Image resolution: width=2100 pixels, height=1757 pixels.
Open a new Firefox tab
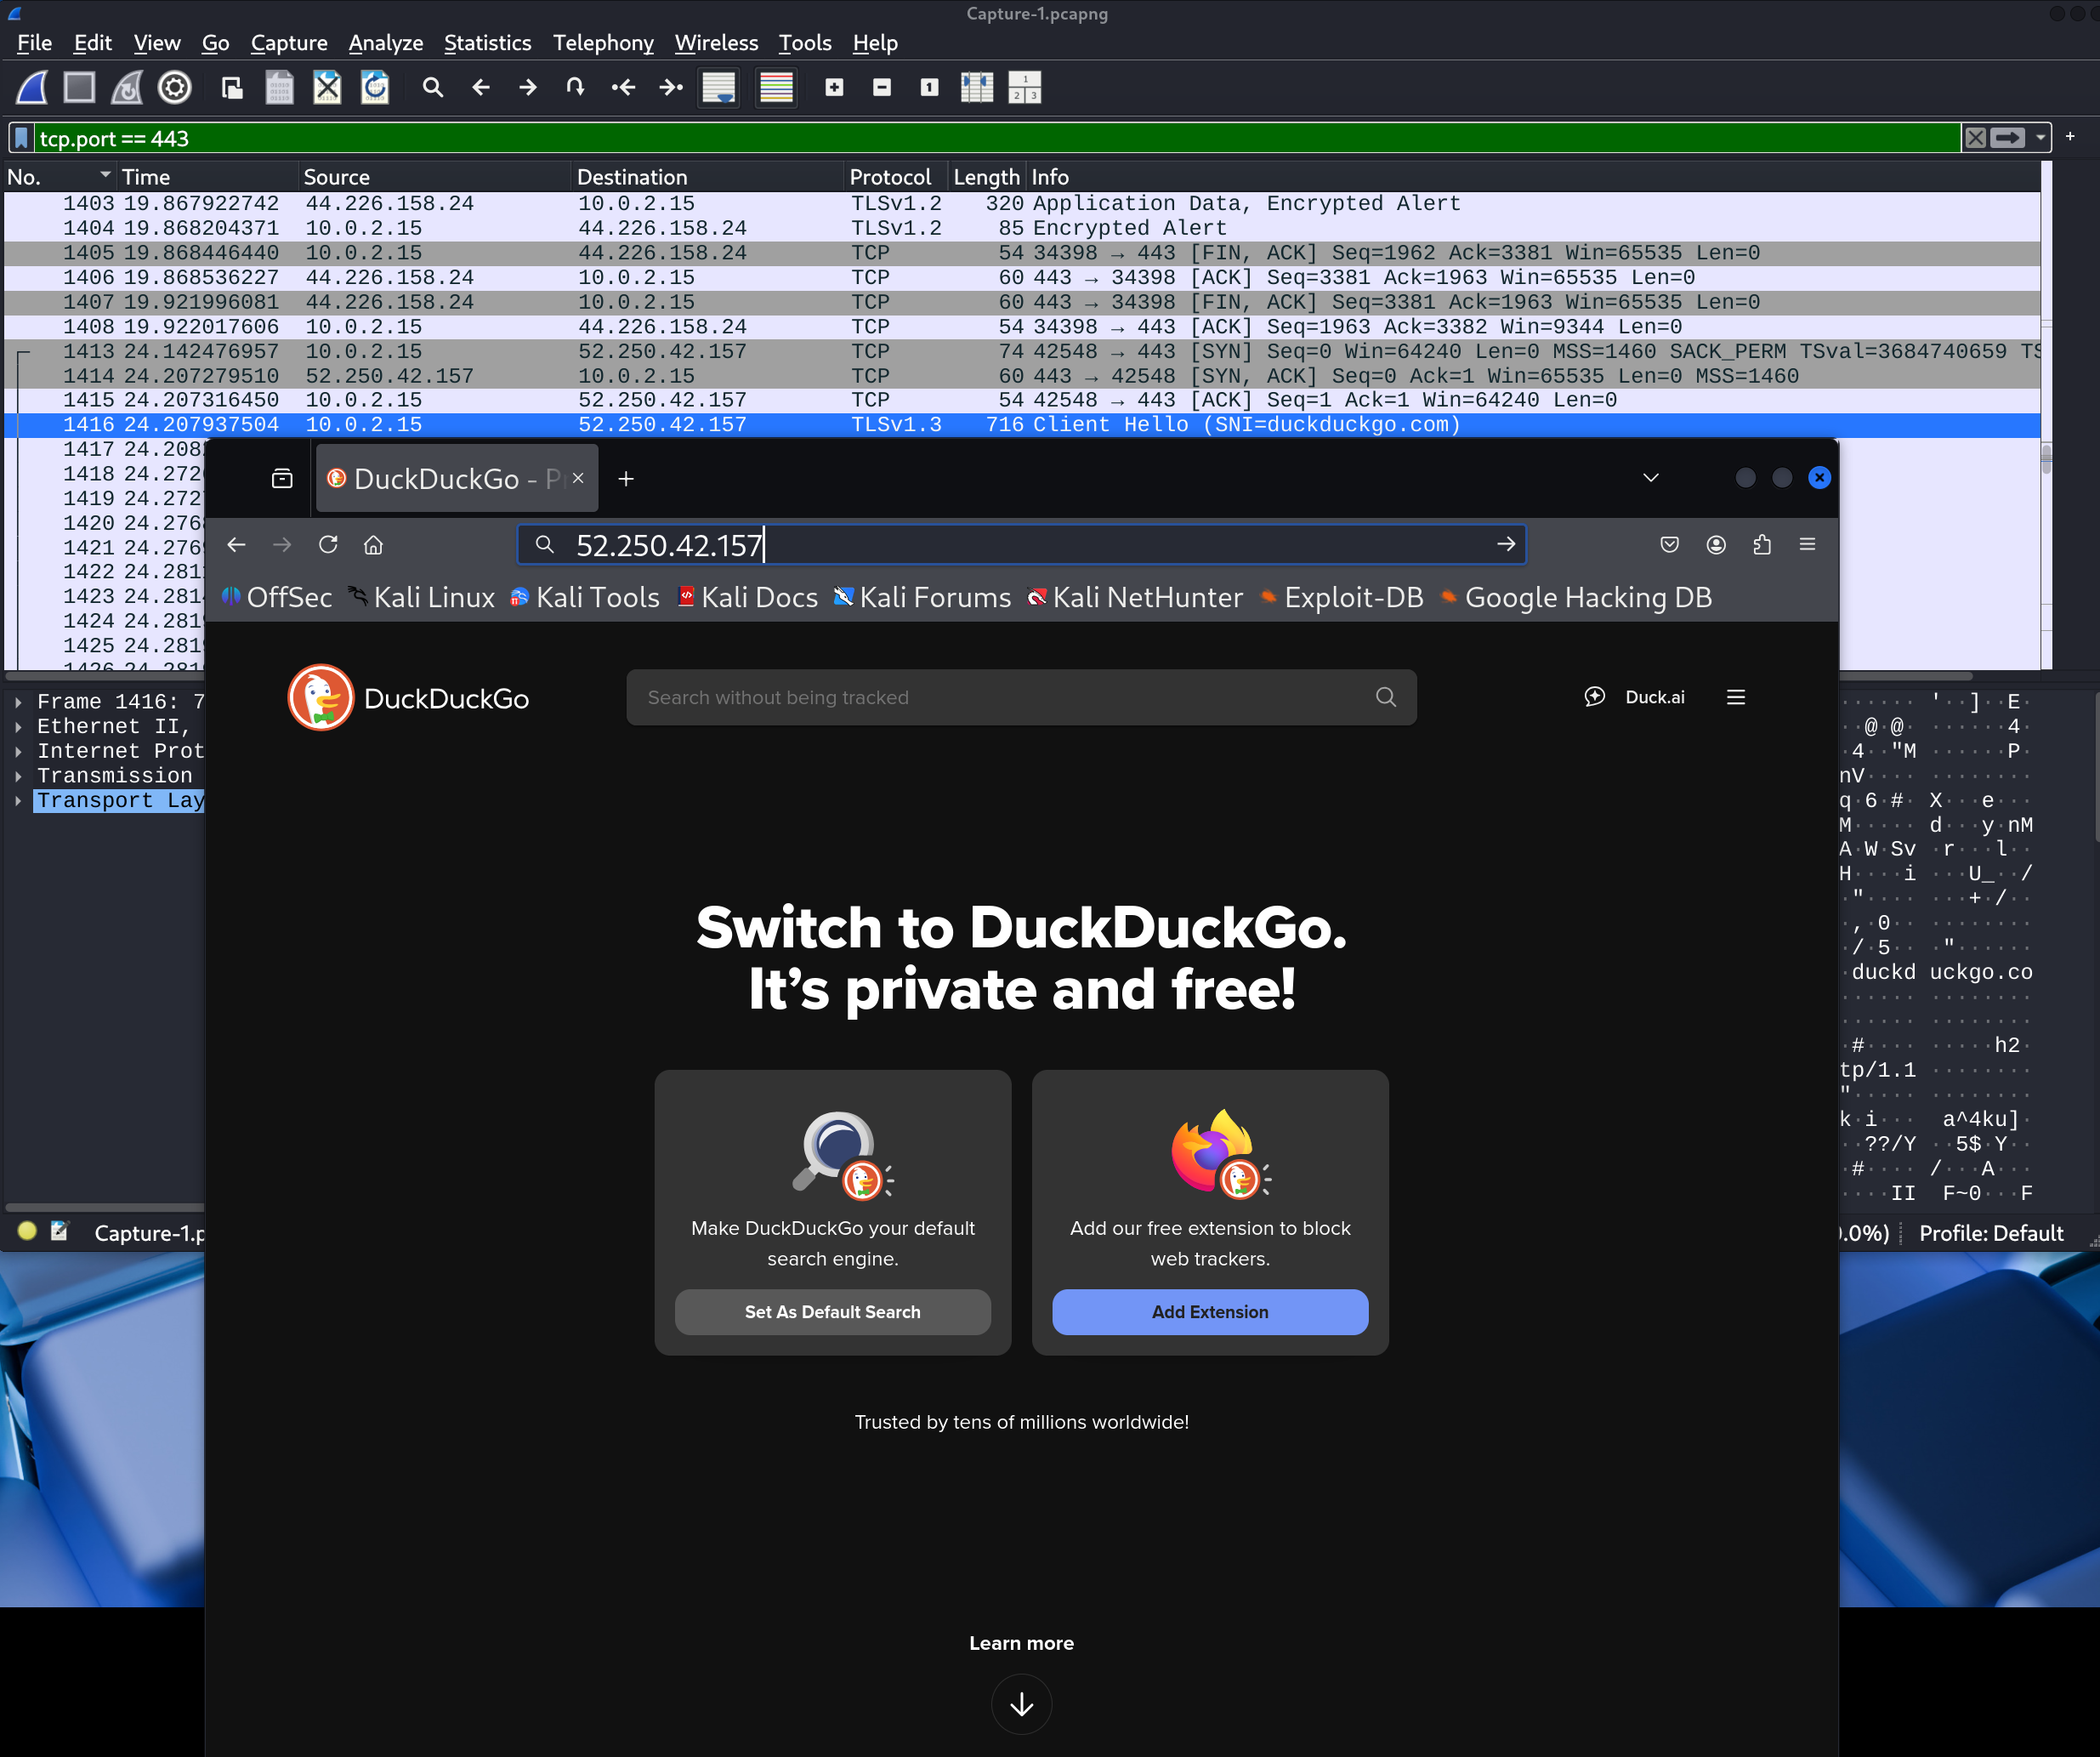626,479
